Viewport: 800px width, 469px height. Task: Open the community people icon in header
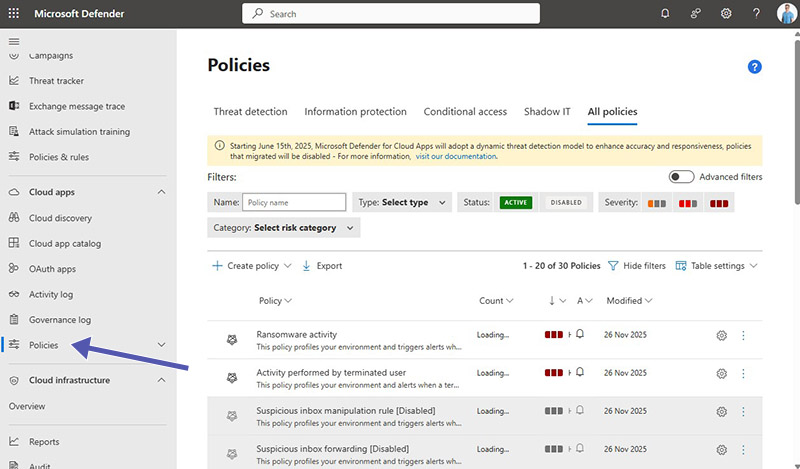click(x=695, y=13)
